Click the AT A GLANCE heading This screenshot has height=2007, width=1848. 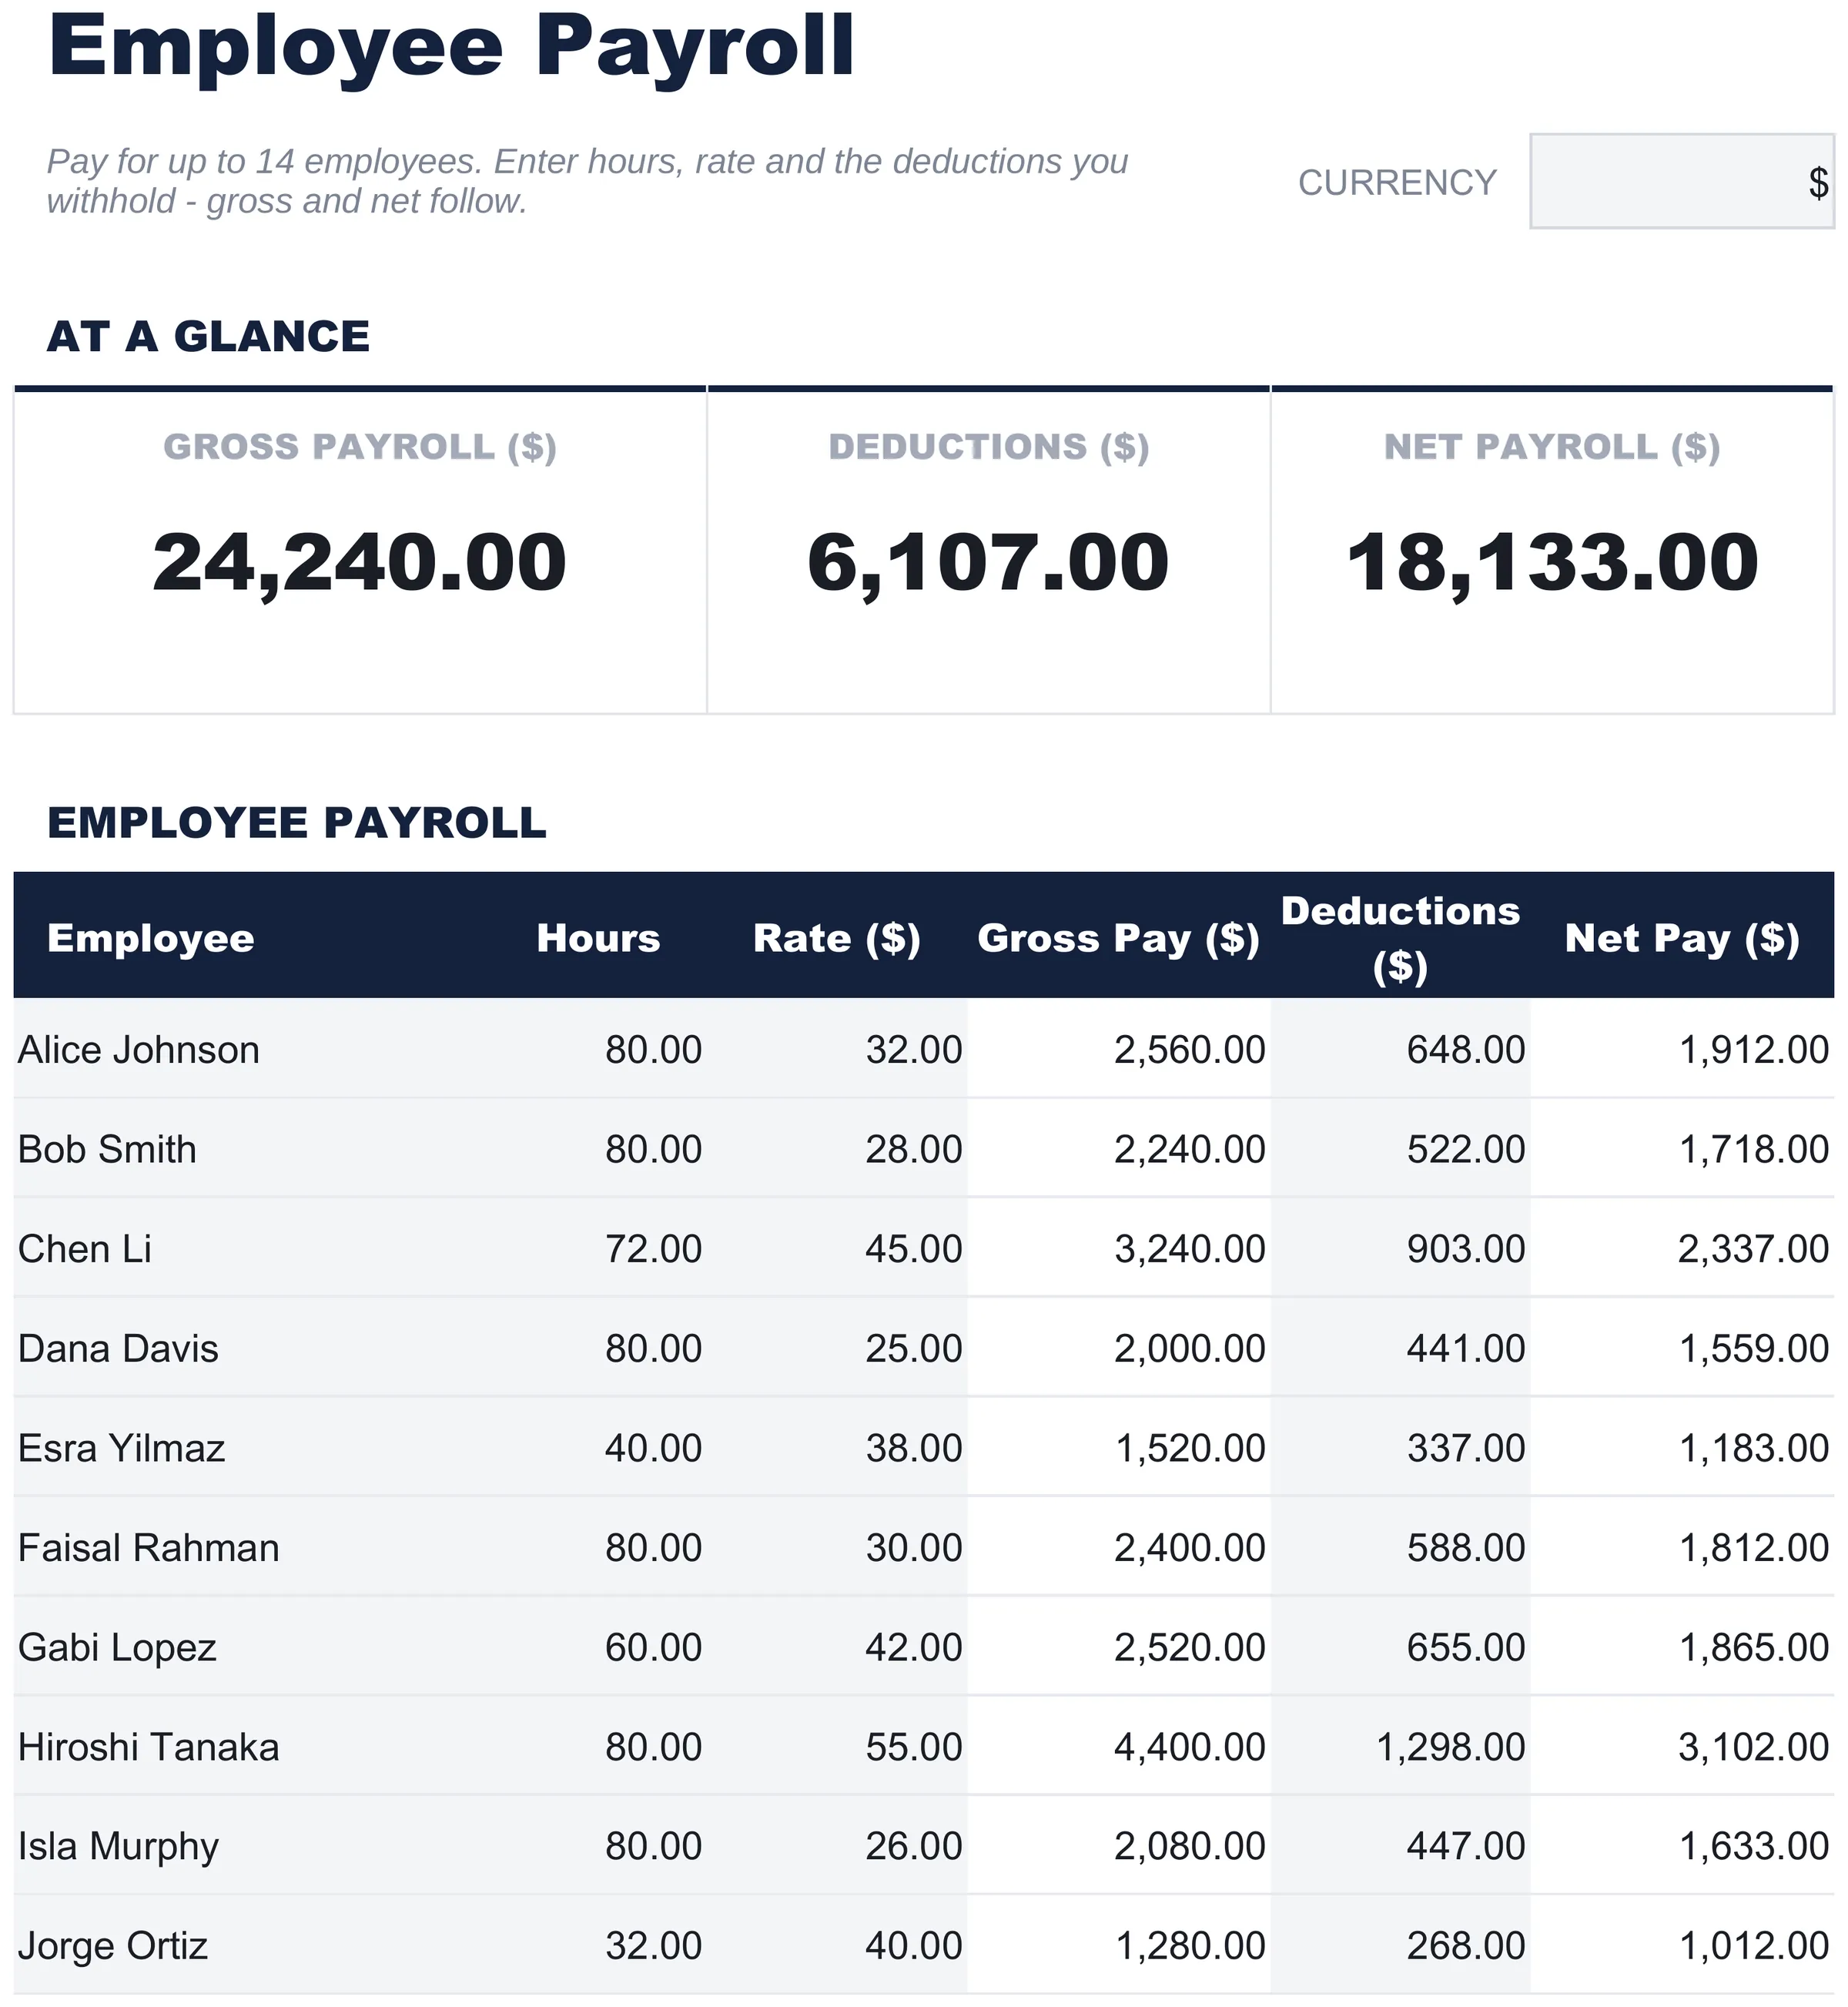[208, 336]
